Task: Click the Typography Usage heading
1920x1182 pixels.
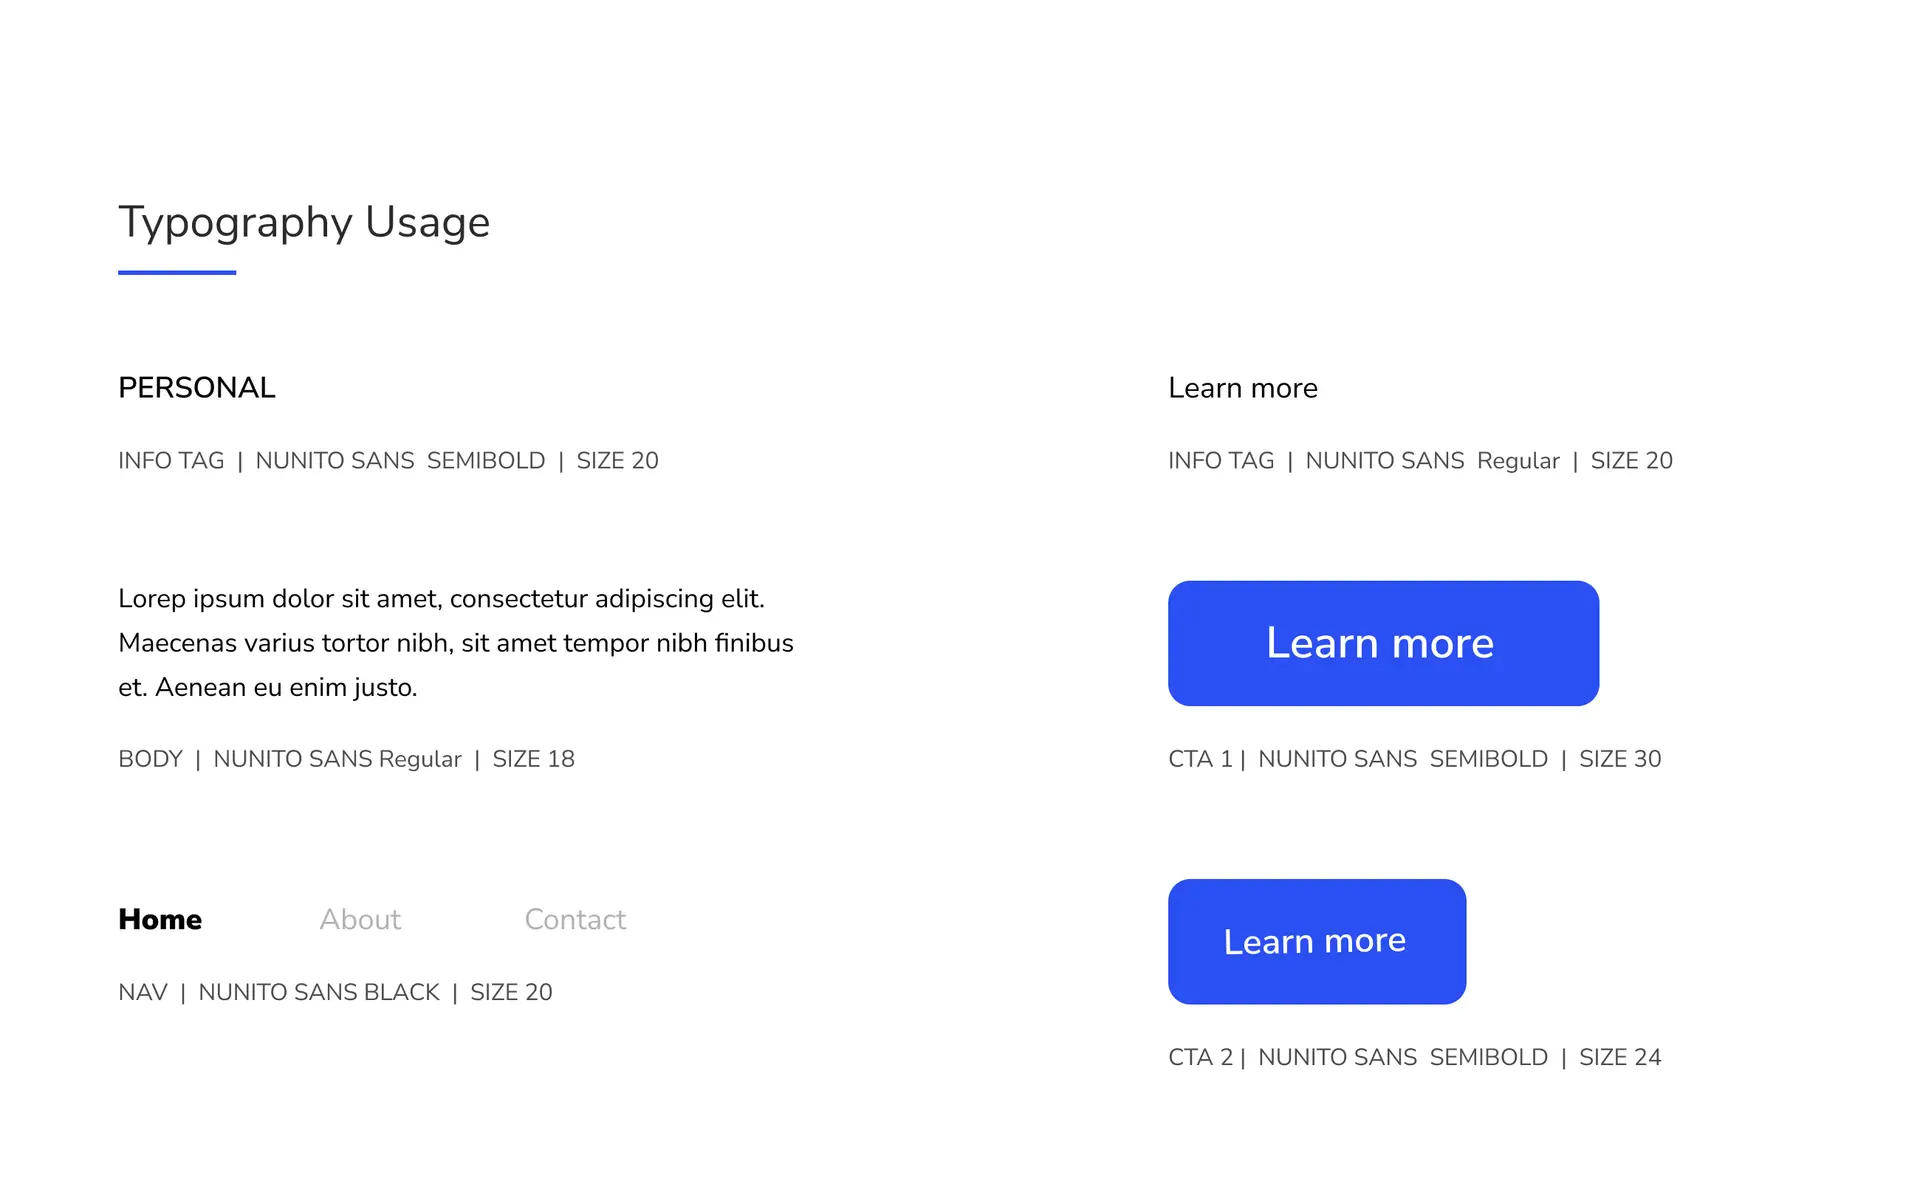Action: click(x=304, y=222)
